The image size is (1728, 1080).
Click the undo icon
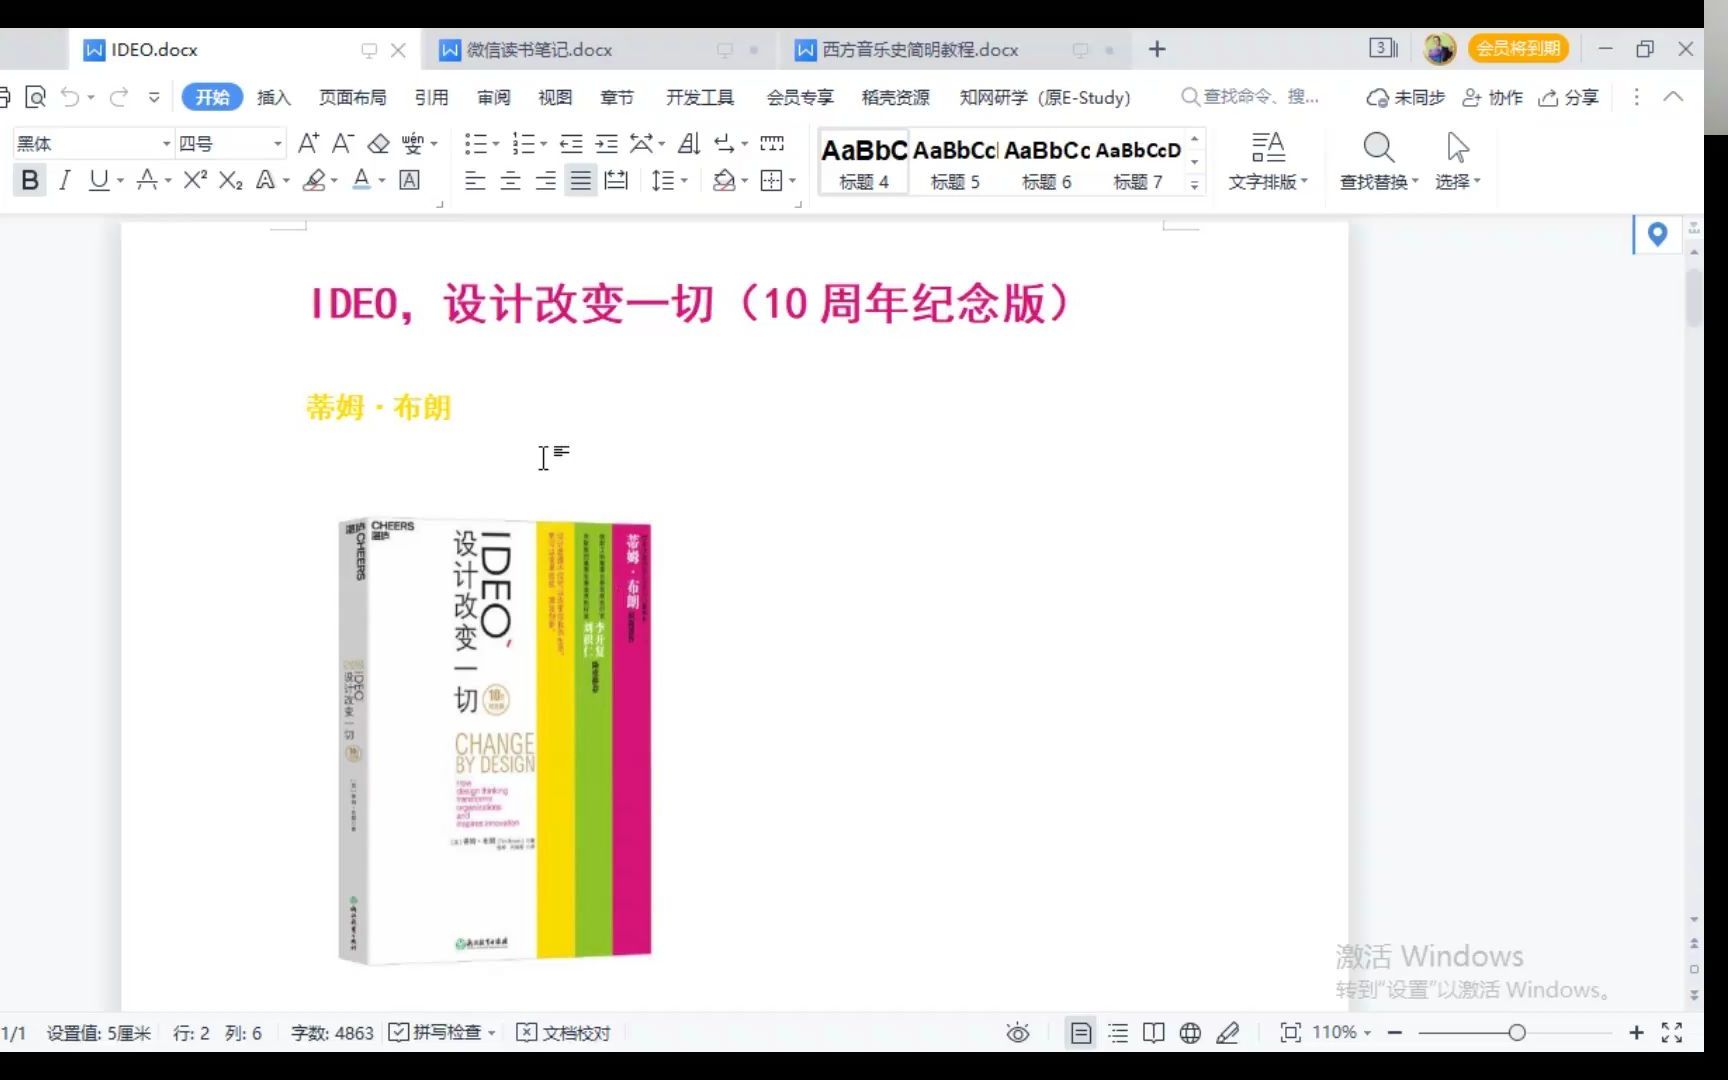tap(70, 97)
